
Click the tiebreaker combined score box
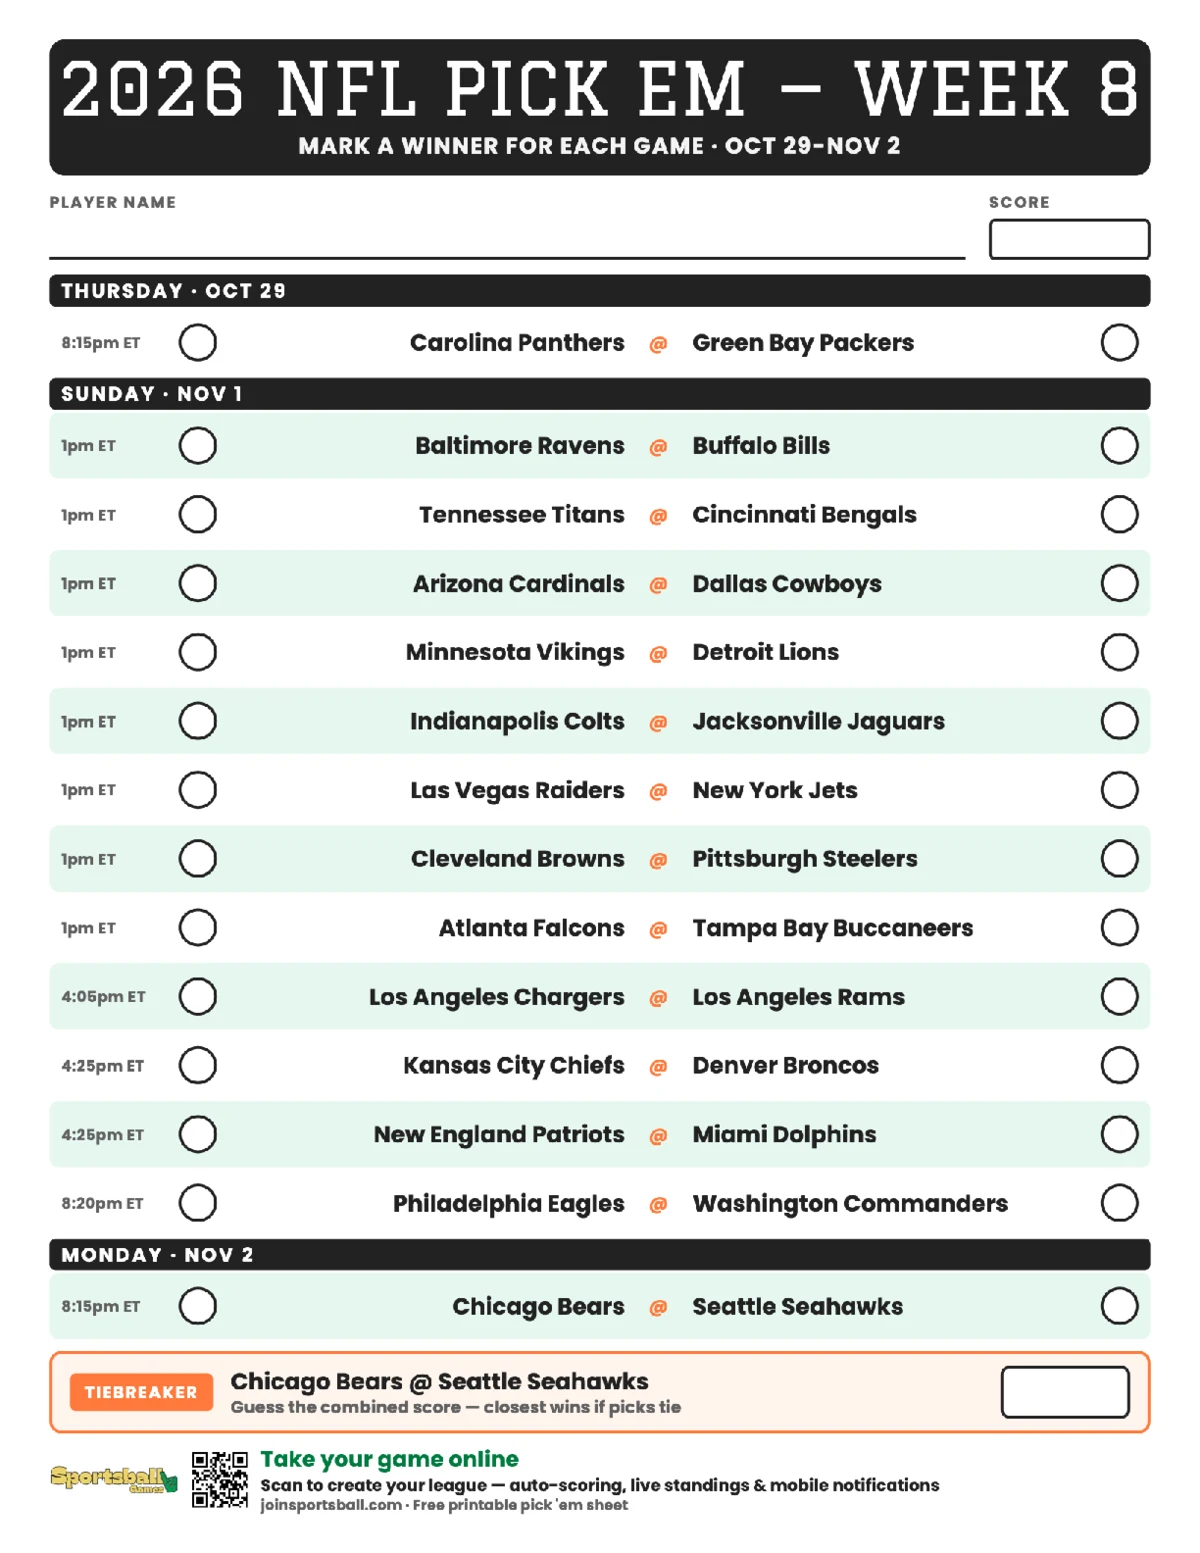(x=1065, y=1392)
